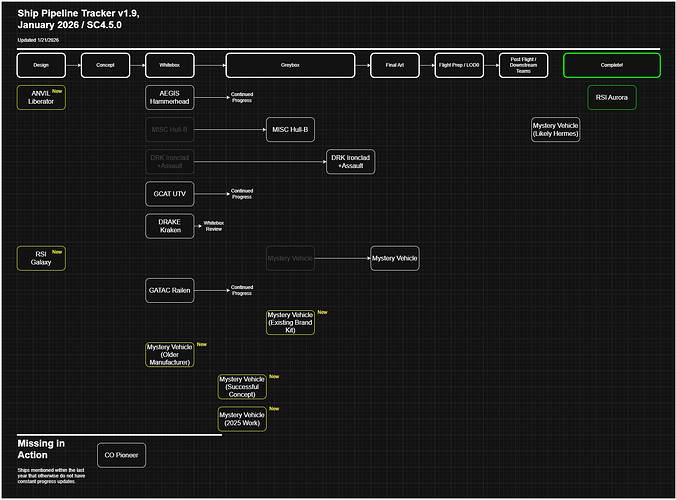Select the GATAC Railen box
Viewport: 676px width, 500px height.
(170, 290)
